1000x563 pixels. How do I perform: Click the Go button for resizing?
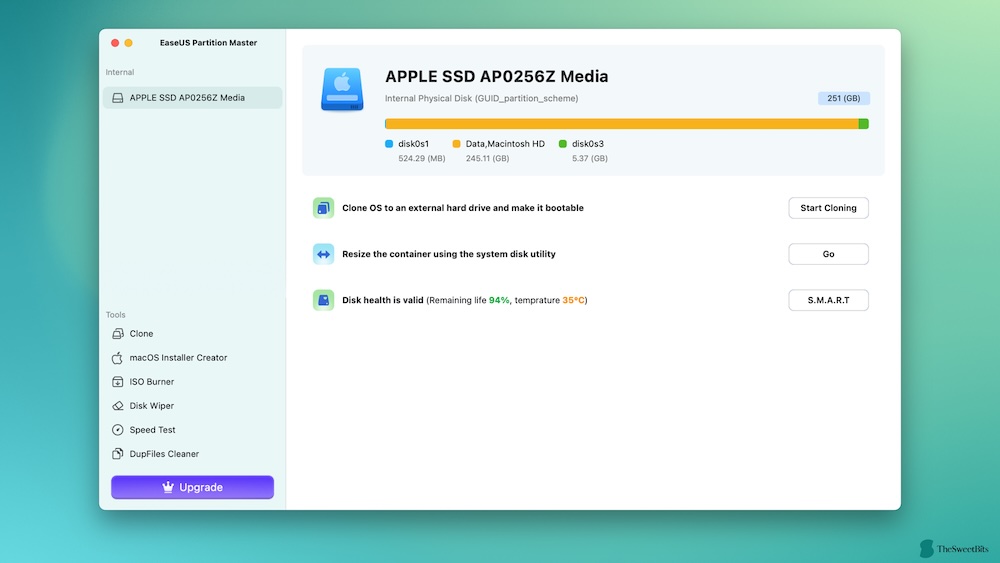pos(828,254)
